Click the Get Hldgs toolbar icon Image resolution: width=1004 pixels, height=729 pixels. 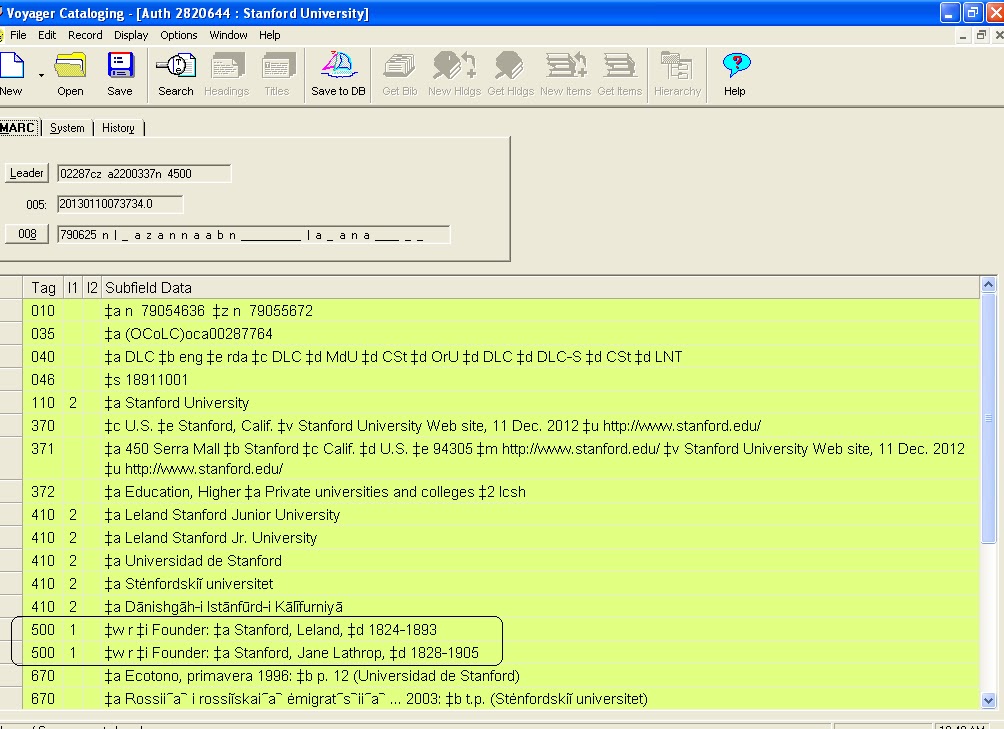coord(510,67)
